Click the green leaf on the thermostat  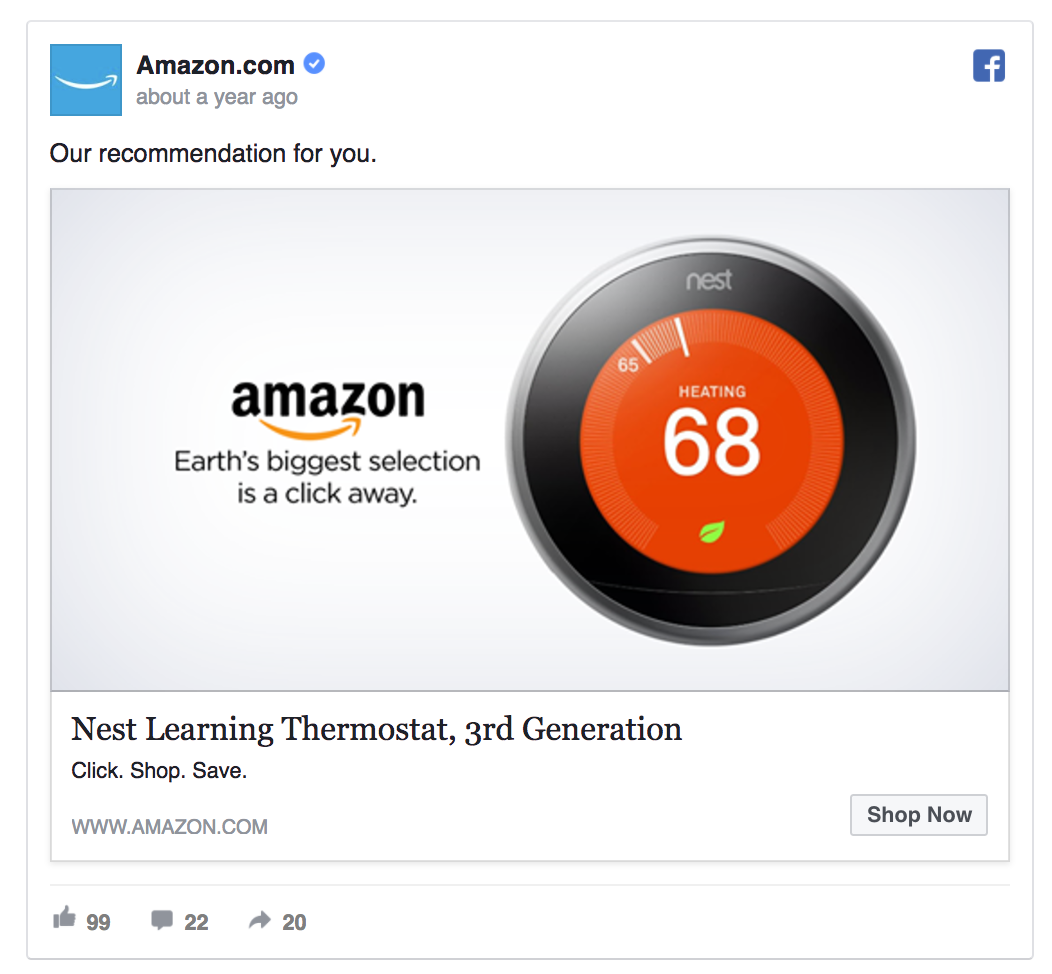click(x=712, y=531)
